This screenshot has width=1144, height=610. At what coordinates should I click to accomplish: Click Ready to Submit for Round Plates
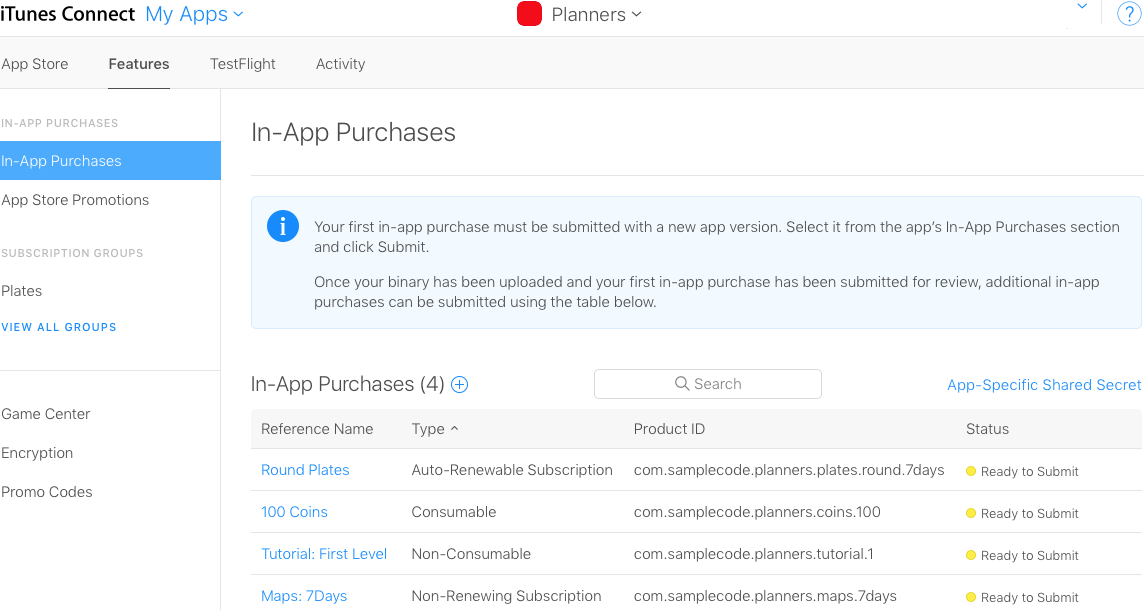1029,471
